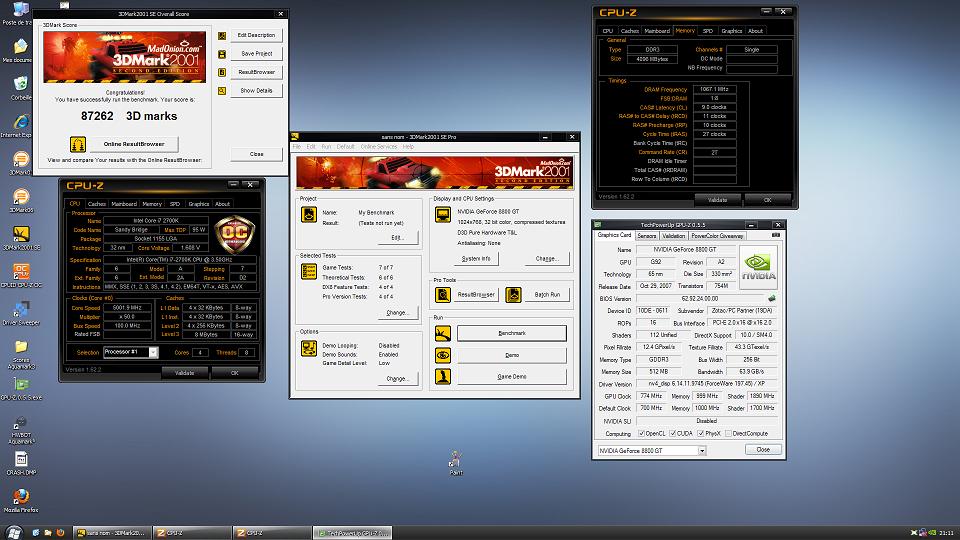Screen dimensions: 960x540
Task: Open the Processor #1 selection dropdown in CPU-Z
Action: pos(153,352)
